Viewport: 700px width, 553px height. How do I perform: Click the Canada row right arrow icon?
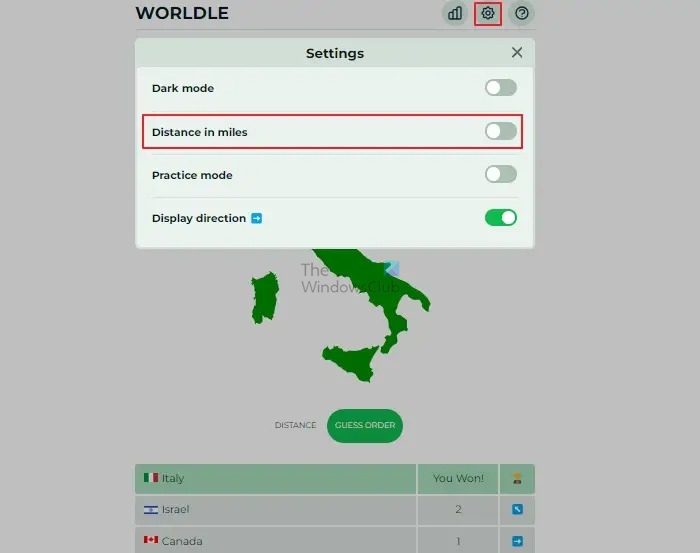click(x=517, y=541)
